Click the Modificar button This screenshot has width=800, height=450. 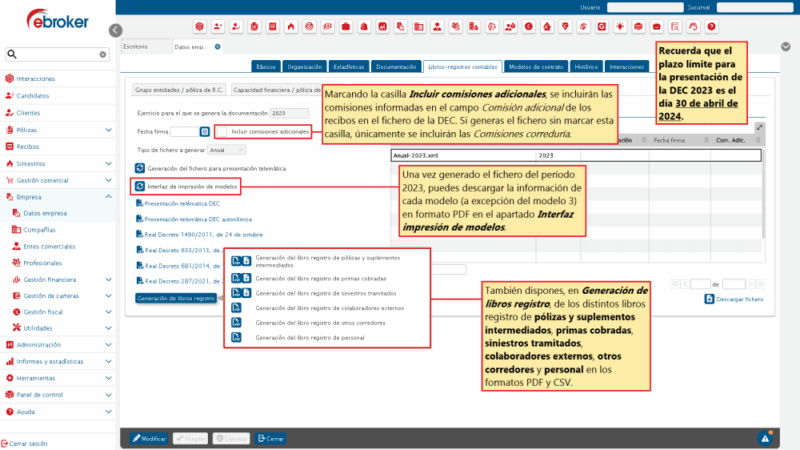pyautogui.click(x=149, y=438)
